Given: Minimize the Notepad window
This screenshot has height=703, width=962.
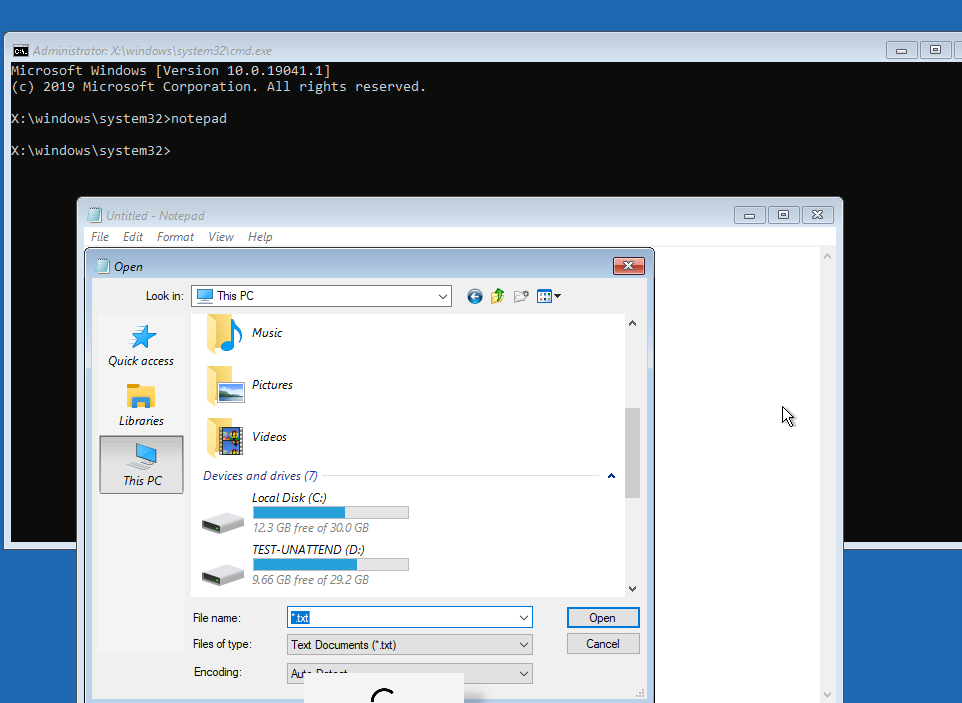Looking at the screenshot, I should pos(750,215).
